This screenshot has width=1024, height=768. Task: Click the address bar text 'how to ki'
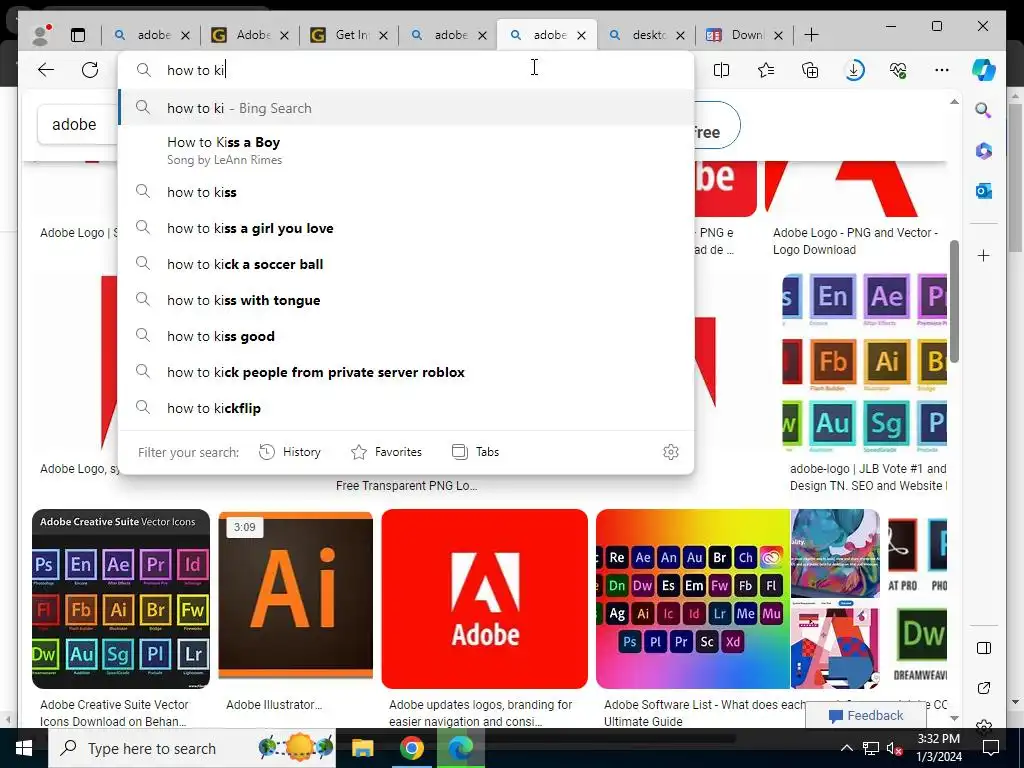click(196, 70)
